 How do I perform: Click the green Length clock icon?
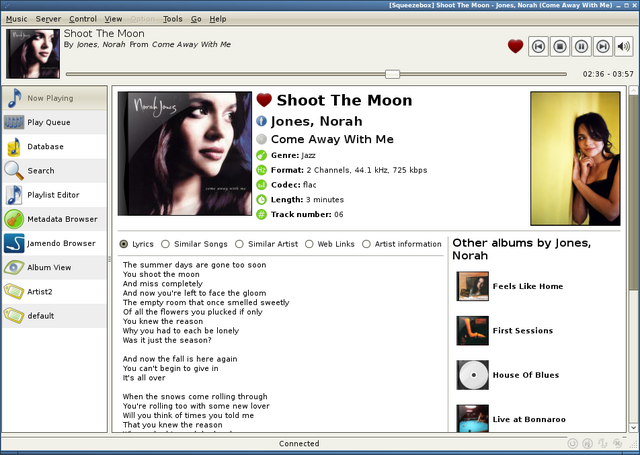[261, 200]
